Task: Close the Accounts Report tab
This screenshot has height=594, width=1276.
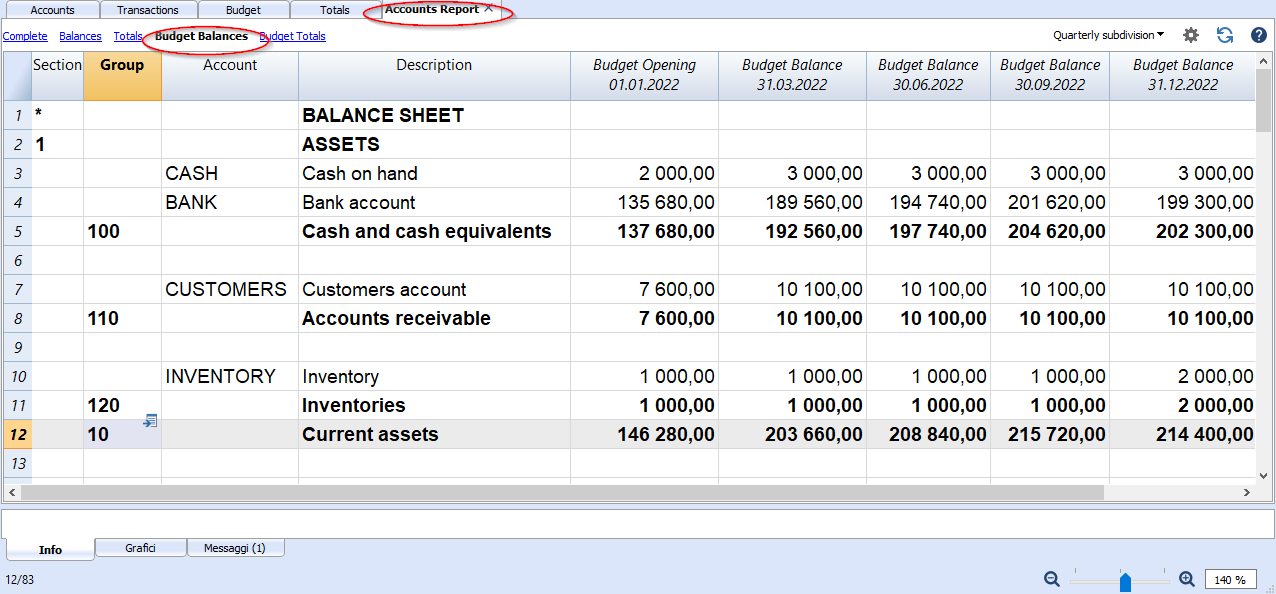Action: coord(488,9)
